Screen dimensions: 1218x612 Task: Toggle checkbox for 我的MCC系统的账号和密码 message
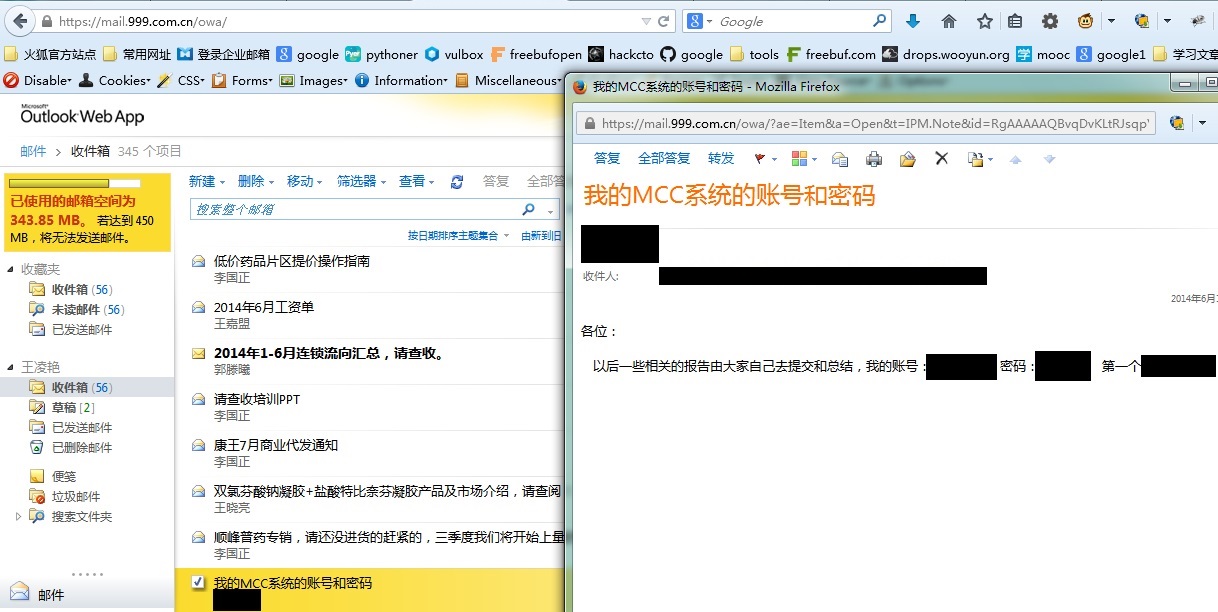coord(198,582)
